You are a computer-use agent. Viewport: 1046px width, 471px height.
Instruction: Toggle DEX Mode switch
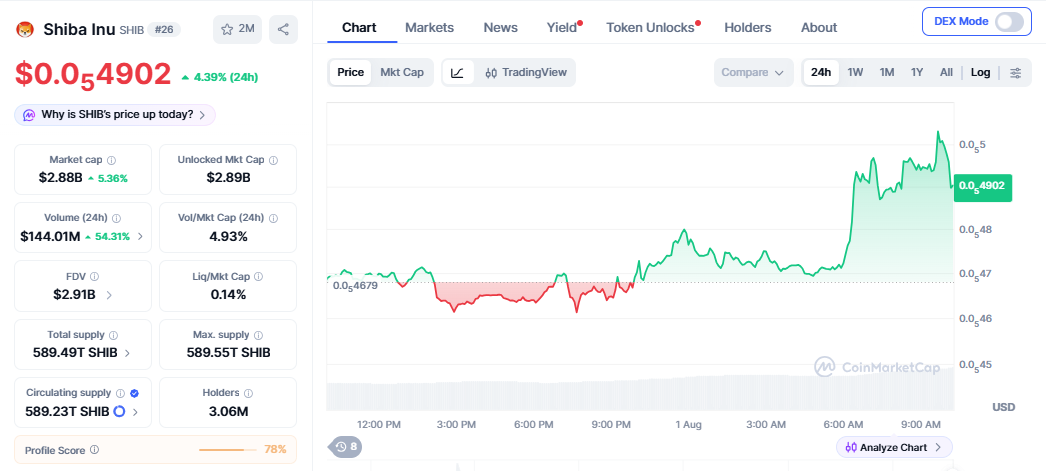[x=1008, y=21]
